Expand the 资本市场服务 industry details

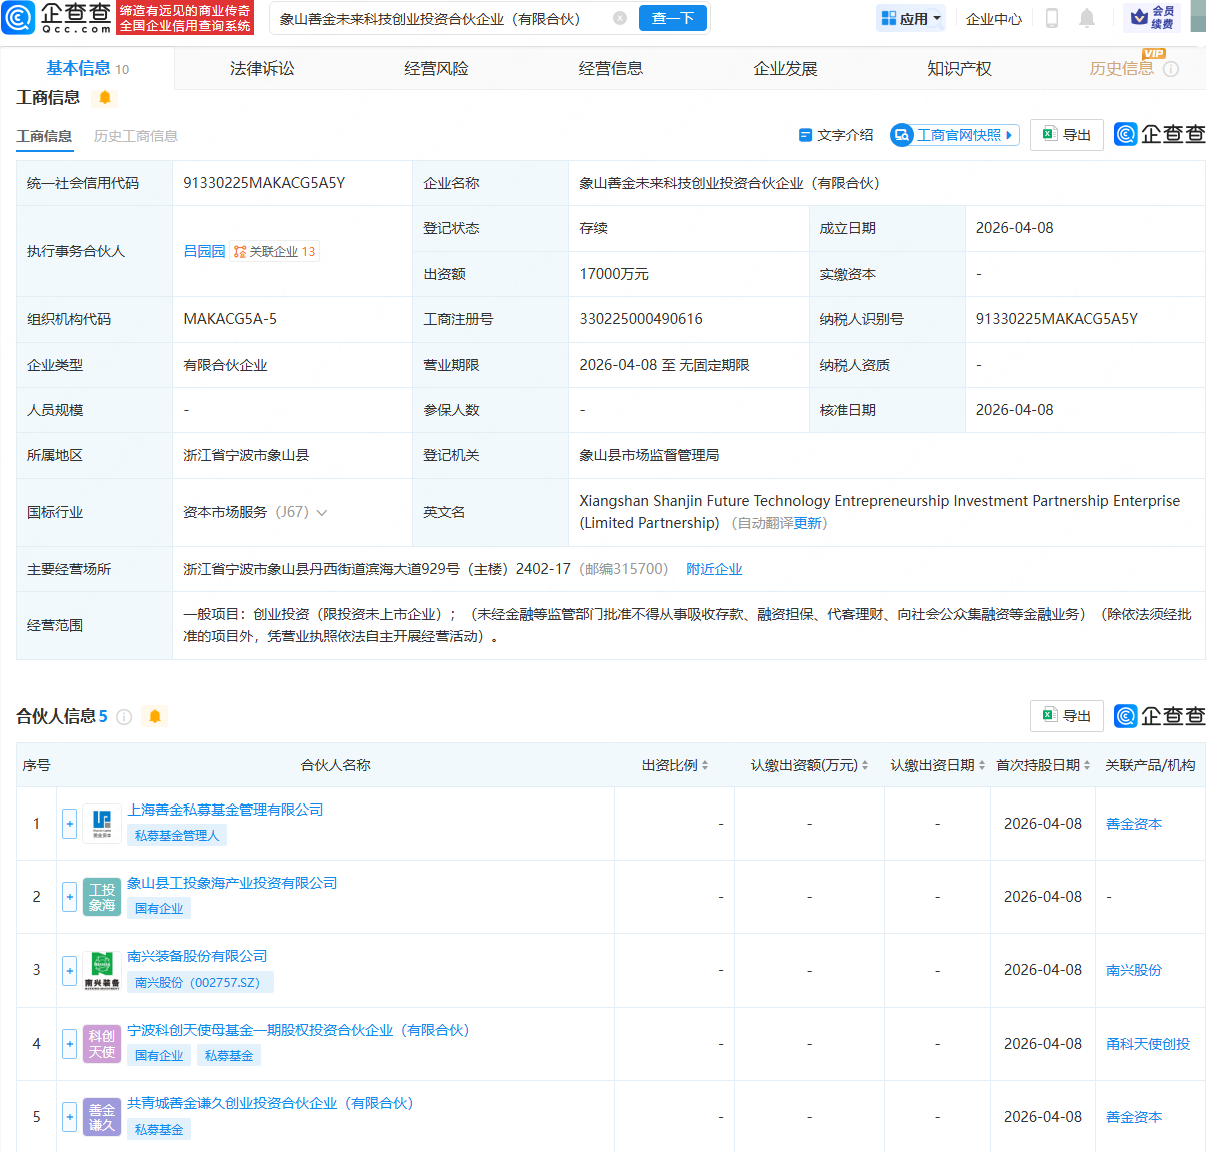[x=321, y=511]
